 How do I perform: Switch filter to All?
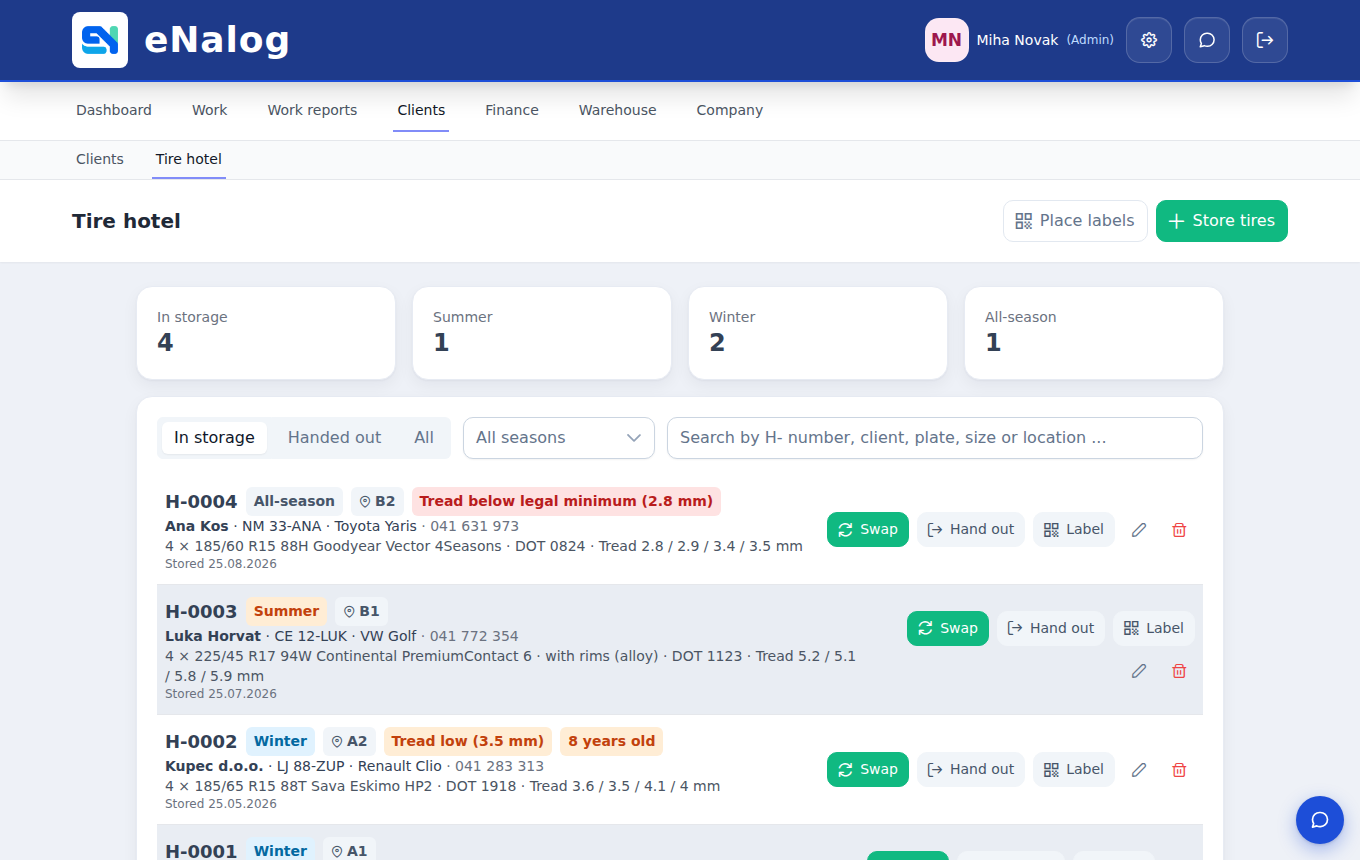point(424,438)
